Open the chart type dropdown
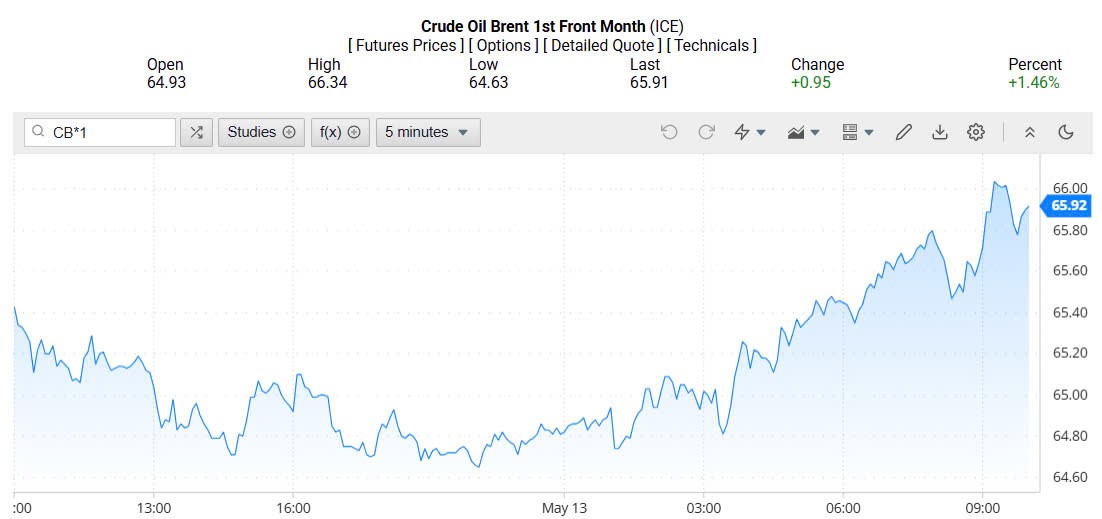This screenshot has height=519, width=1102. tap(804, 132)
